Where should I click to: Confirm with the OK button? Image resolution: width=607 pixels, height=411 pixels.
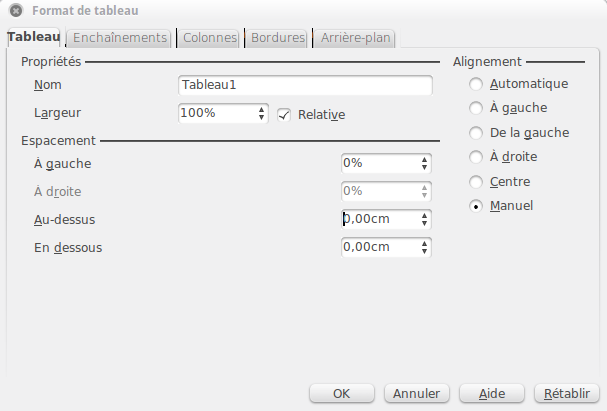pyautogui.click(x=341, y=394)
